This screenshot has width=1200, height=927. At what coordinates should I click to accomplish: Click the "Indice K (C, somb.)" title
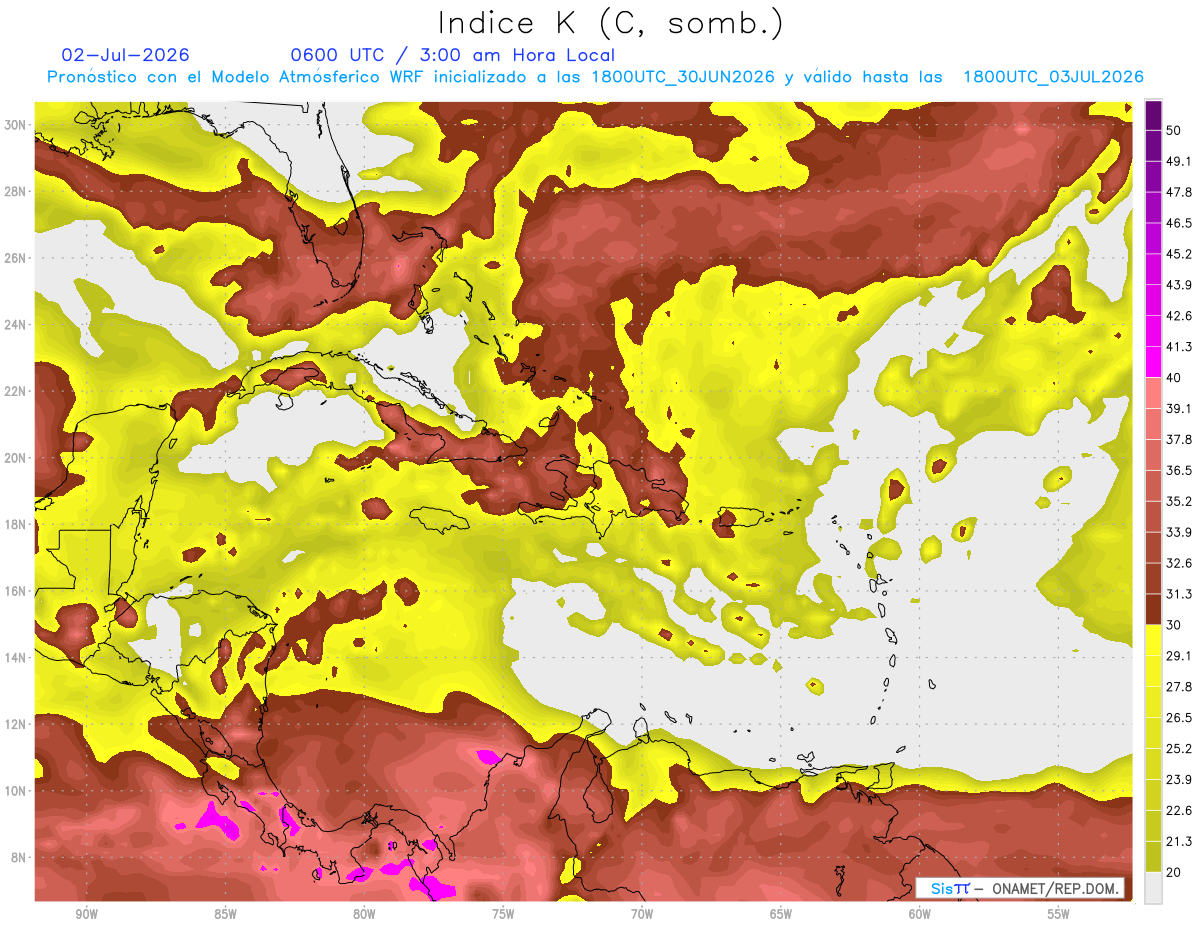611,23
